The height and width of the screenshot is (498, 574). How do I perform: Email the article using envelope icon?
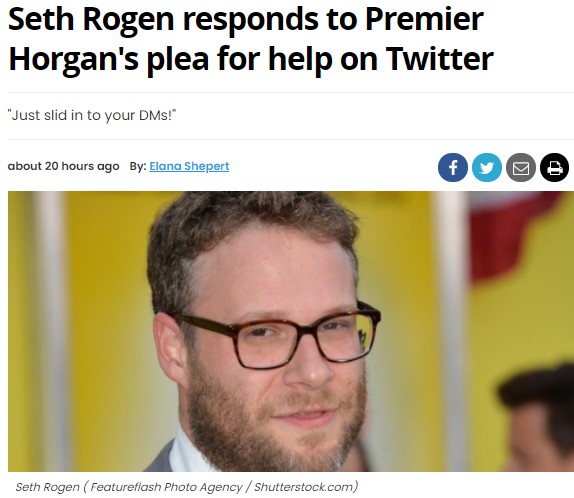pyautogui.click(x=521, y=167)
